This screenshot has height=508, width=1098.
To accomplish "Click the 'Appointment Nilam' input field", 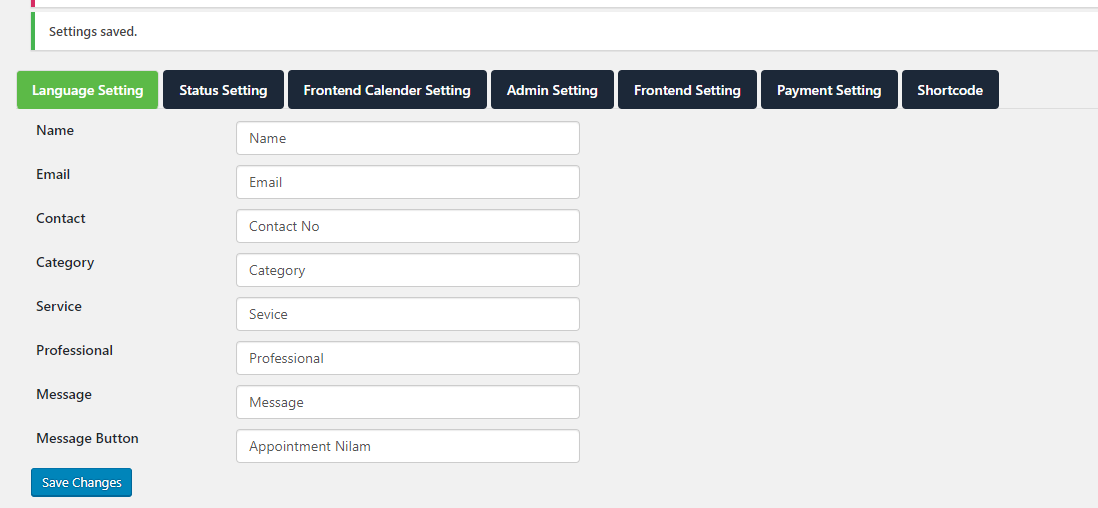I will pos(408,446).
